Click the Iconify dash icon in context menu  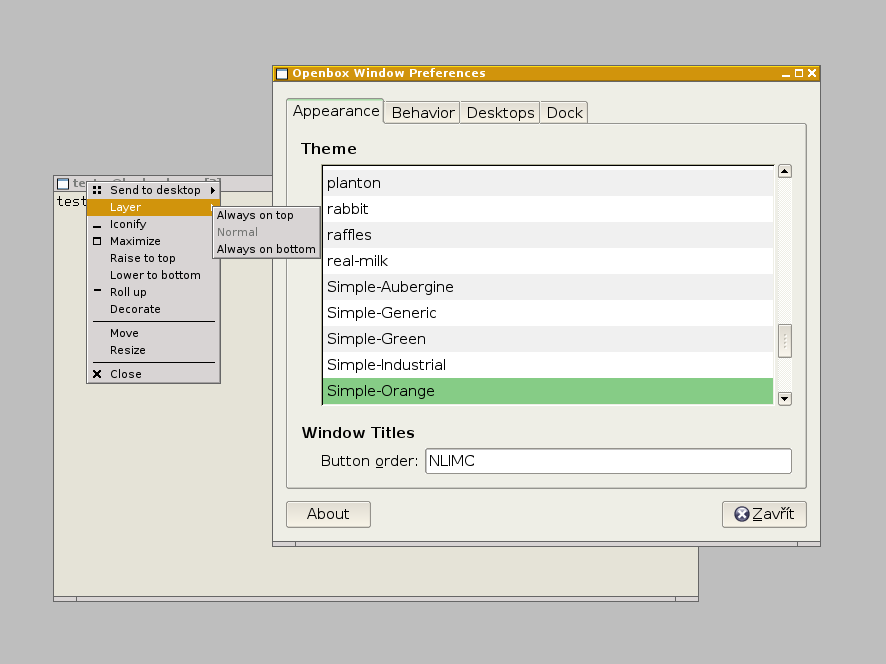click(97, 226)
